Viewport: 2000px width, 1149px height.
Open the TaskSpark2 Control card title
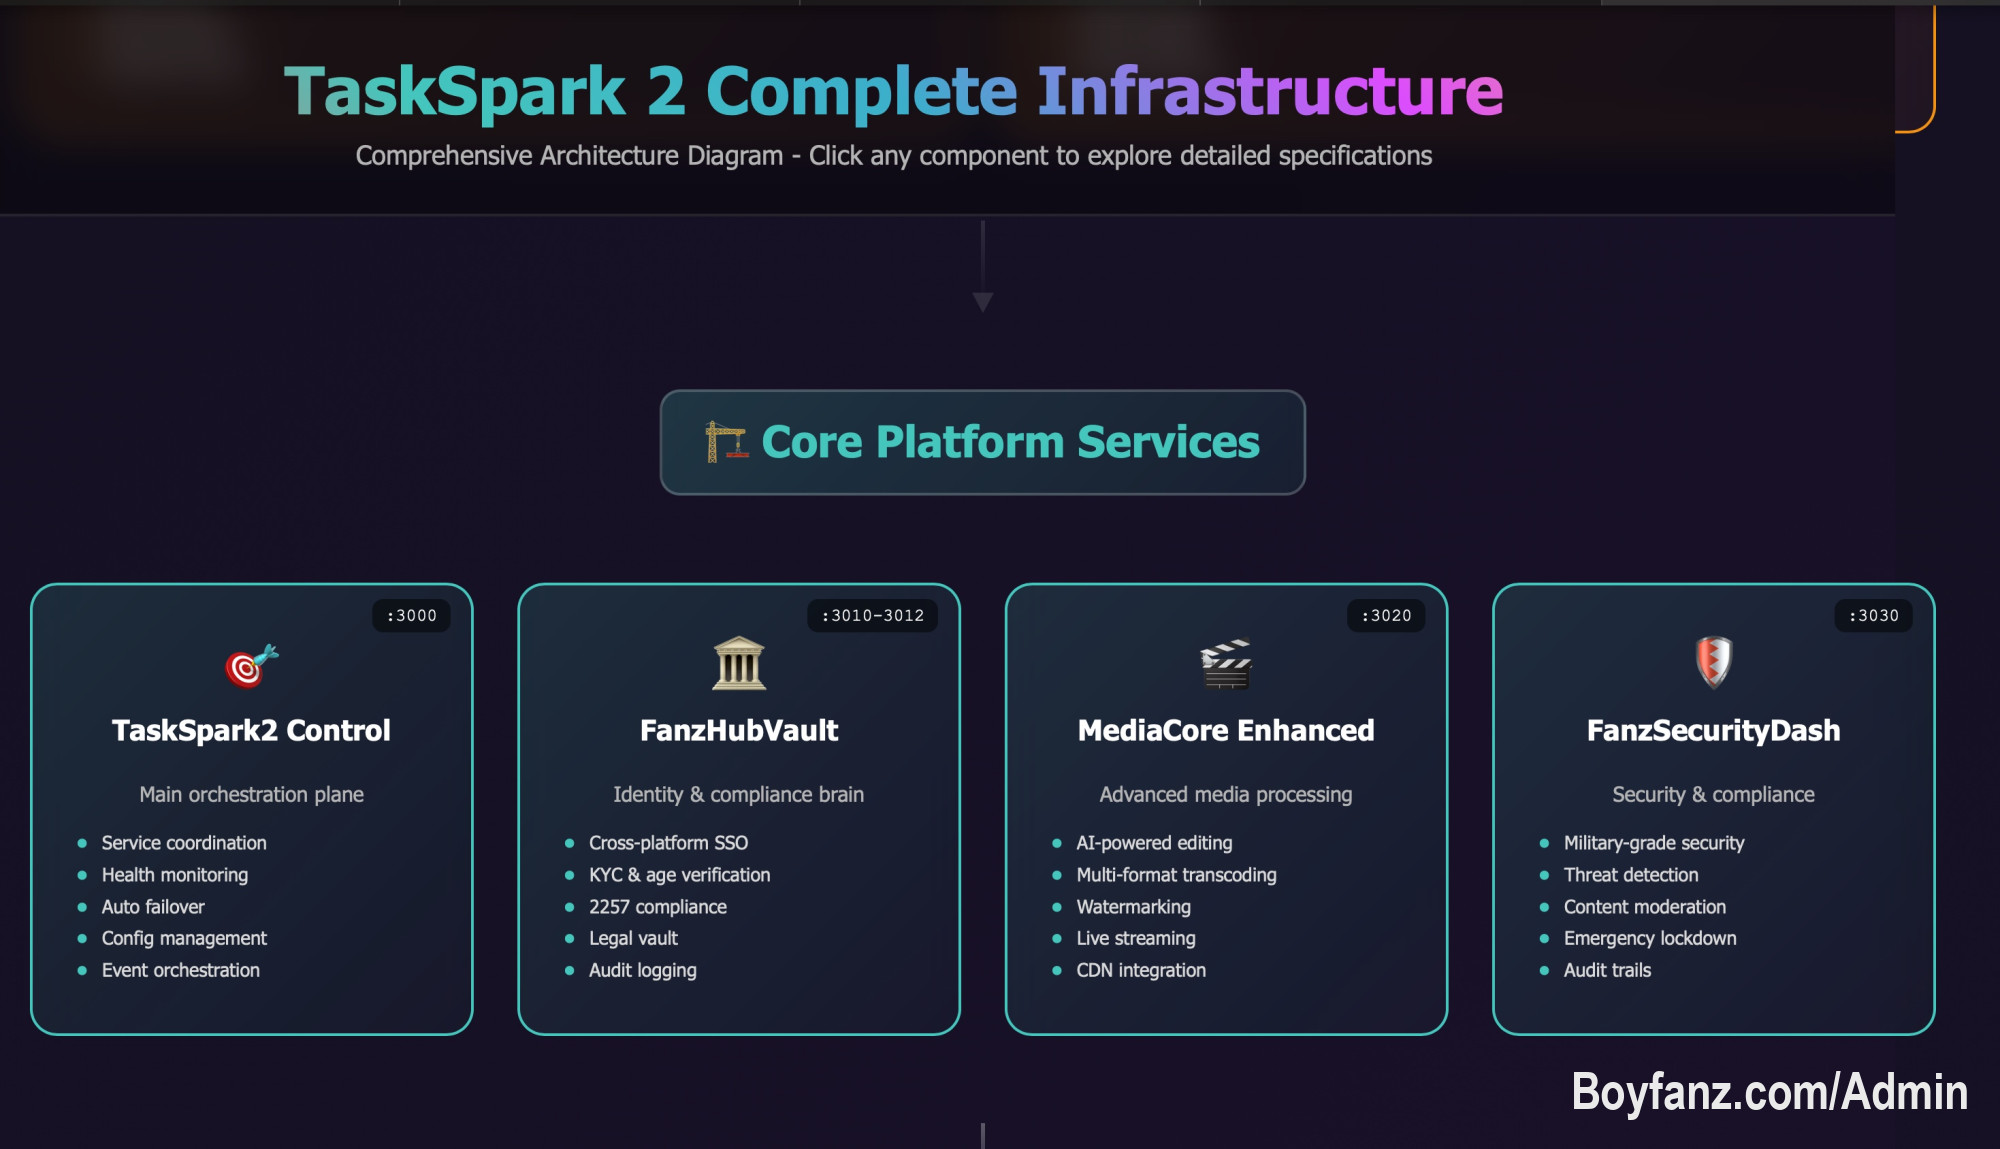[x=251, y=731]
